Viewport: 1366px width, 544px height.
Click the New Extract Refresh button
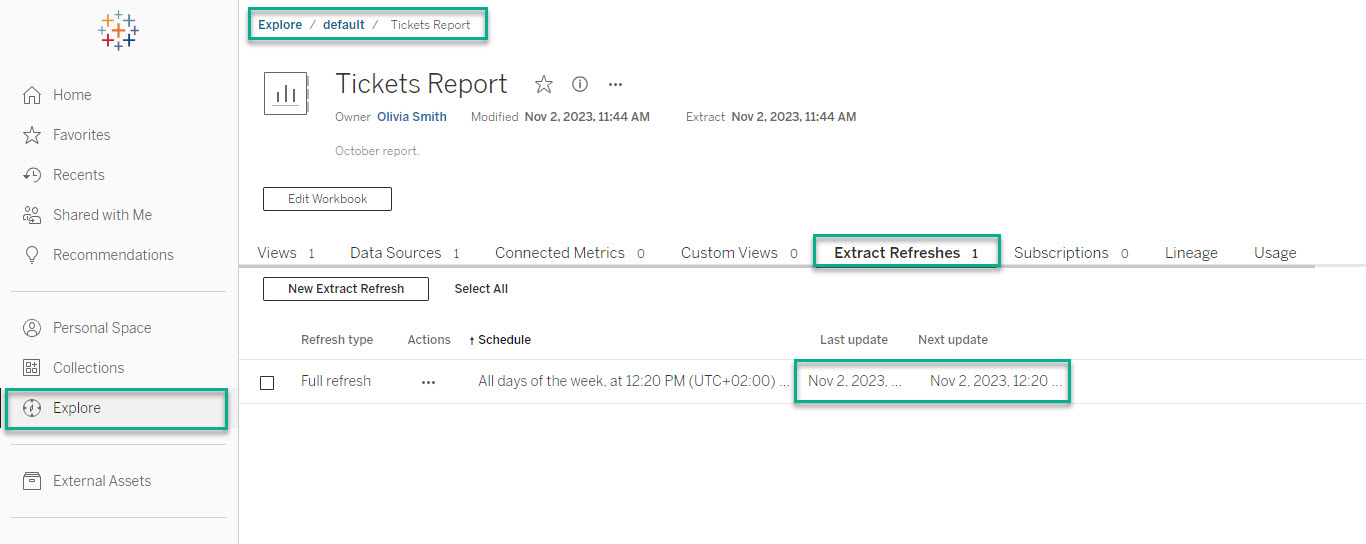(x=346, y=289)
